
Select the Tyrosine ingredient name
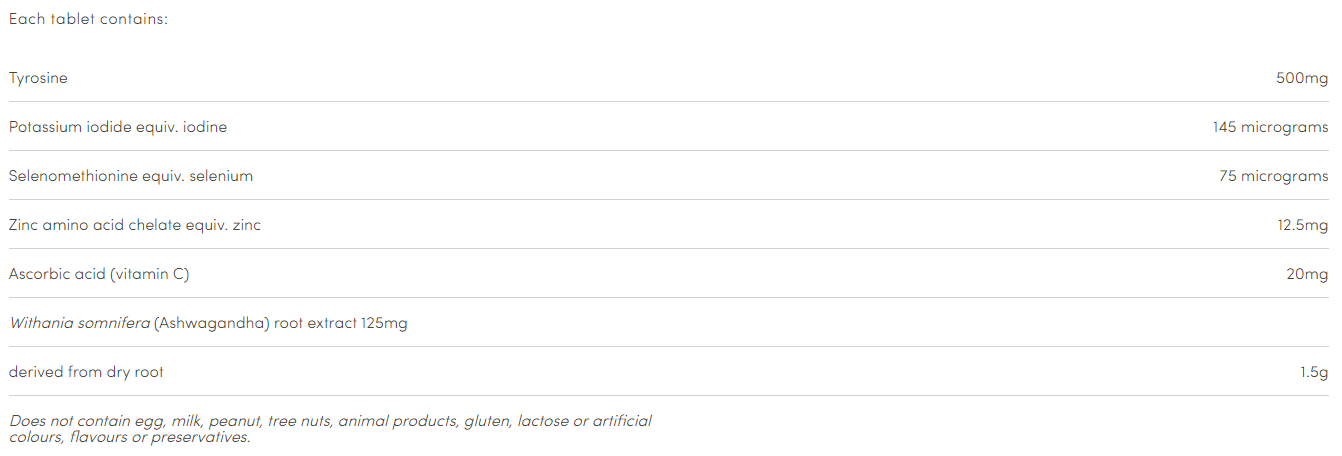coord(38,78)
